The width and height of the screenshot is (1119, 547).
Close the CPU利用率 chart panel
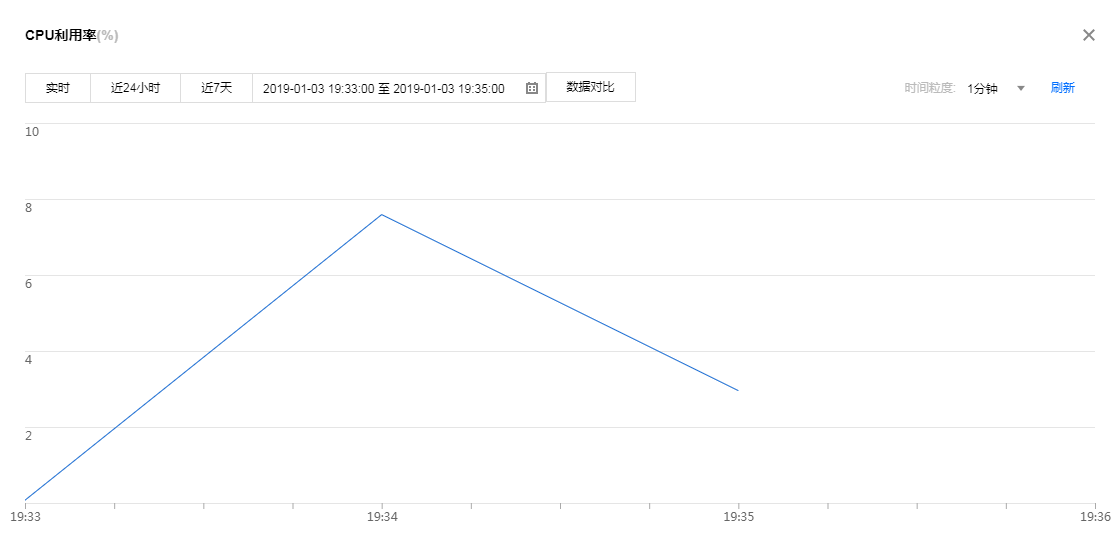1089,35
